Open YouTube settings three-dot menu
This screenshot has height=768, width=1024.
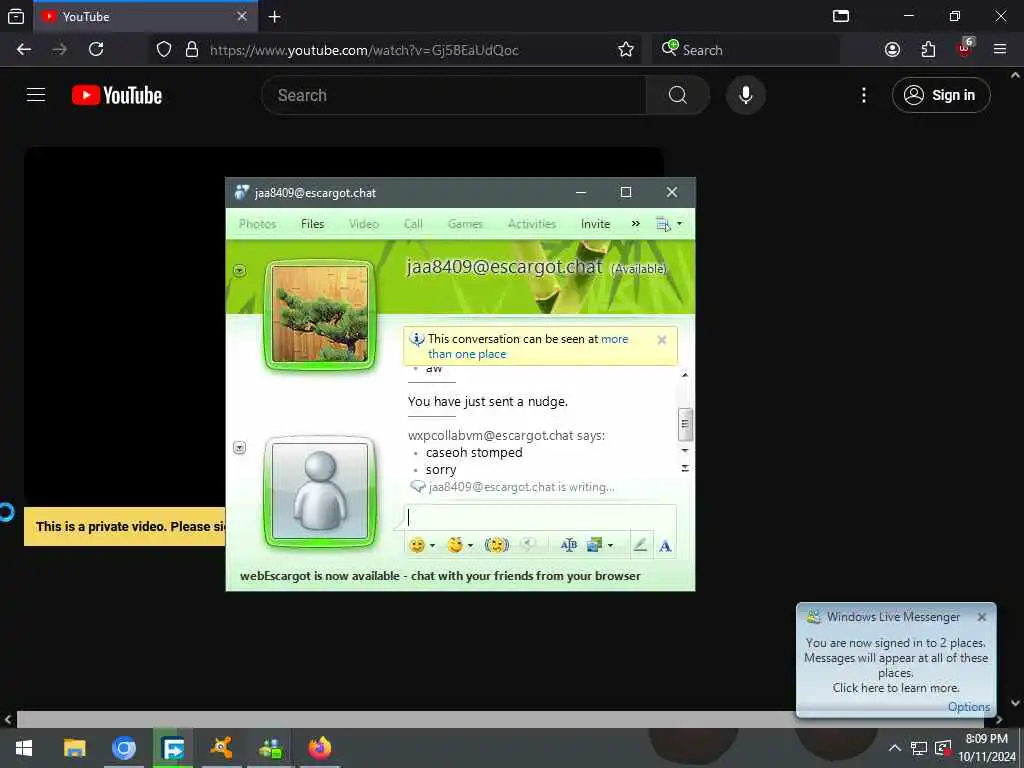pyautogui.click(x=864, y=95)
